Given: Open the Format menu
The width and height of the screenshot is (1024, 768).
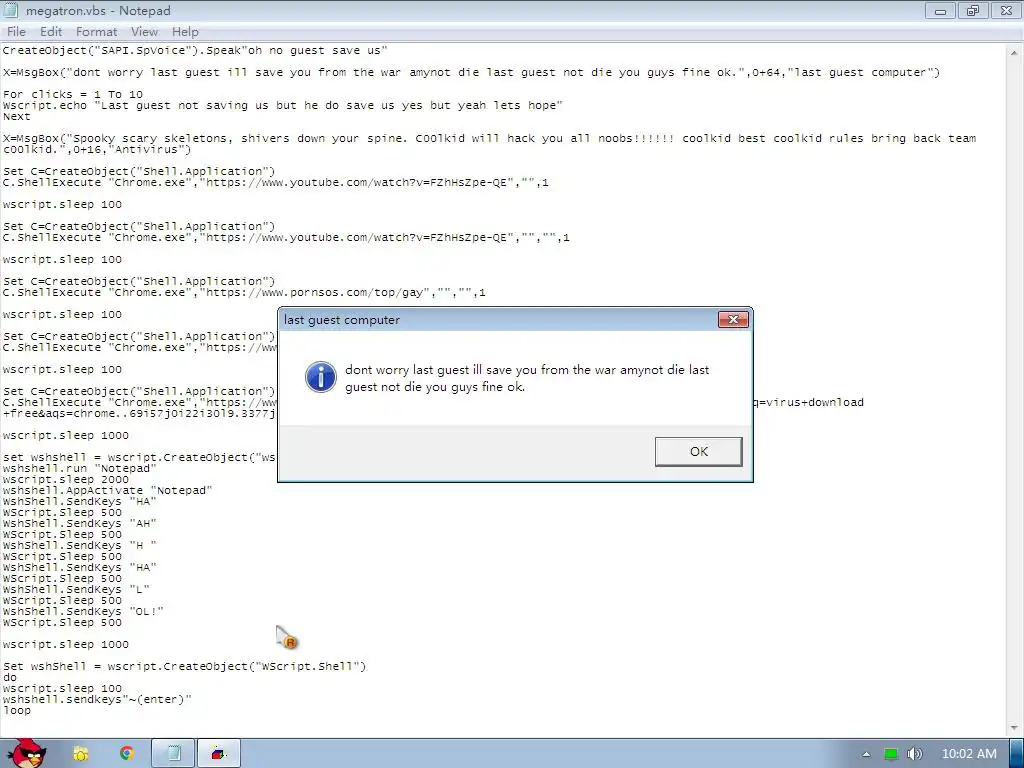Looking at the screenshot, I should (x=96, y=32).
